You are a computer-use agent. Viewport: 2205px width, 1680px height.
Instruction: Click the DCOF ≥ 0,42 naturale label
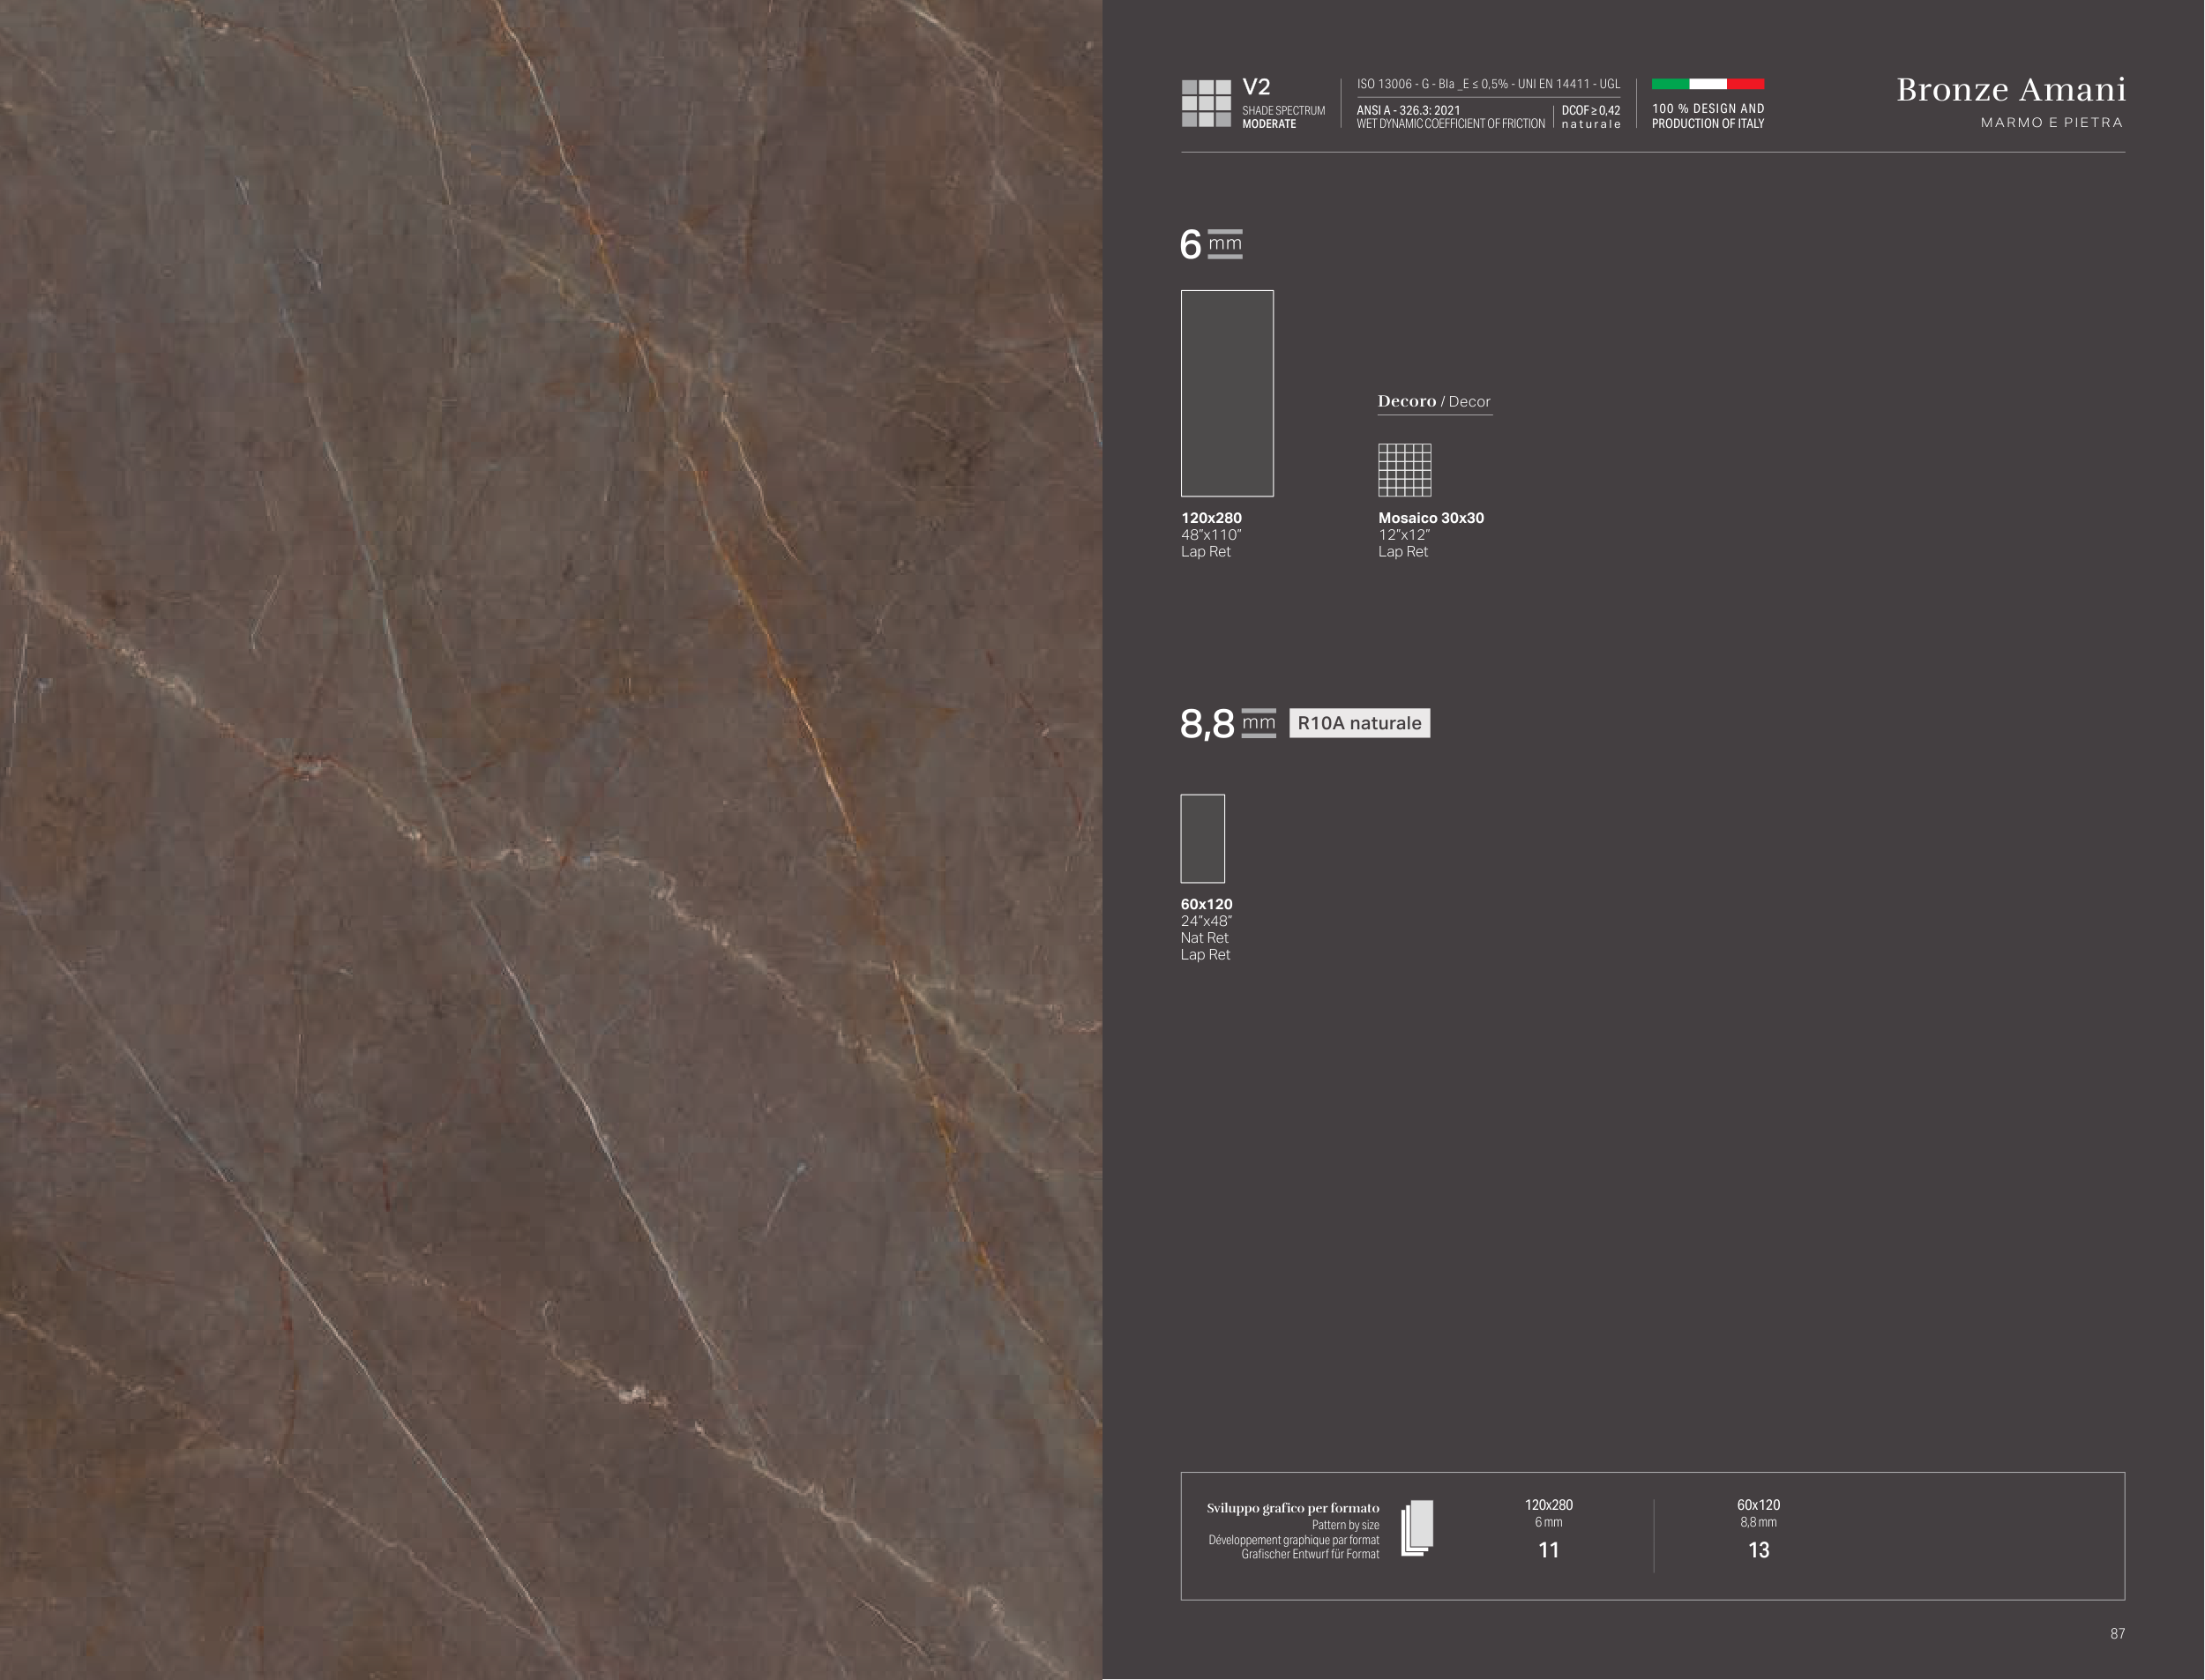point(1590,117)
